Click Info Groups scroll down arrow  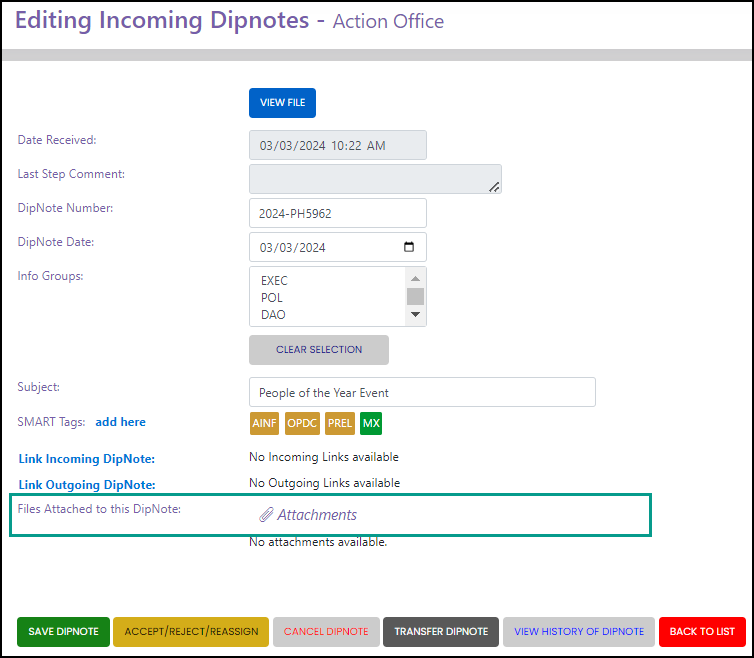pos(415,314)
